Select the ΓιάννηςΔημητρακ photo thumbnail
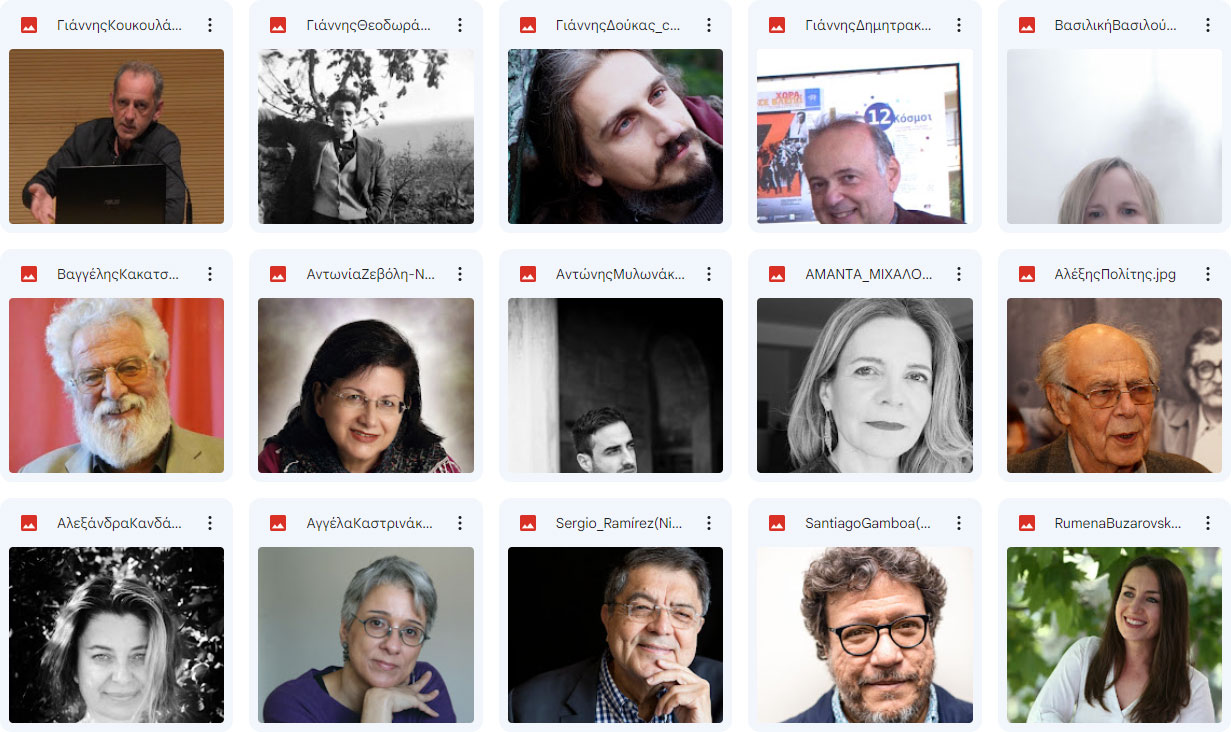Image resolution: width=1231 pixels, height=732 pixels. pyautogui.click(x=865, y=136)
